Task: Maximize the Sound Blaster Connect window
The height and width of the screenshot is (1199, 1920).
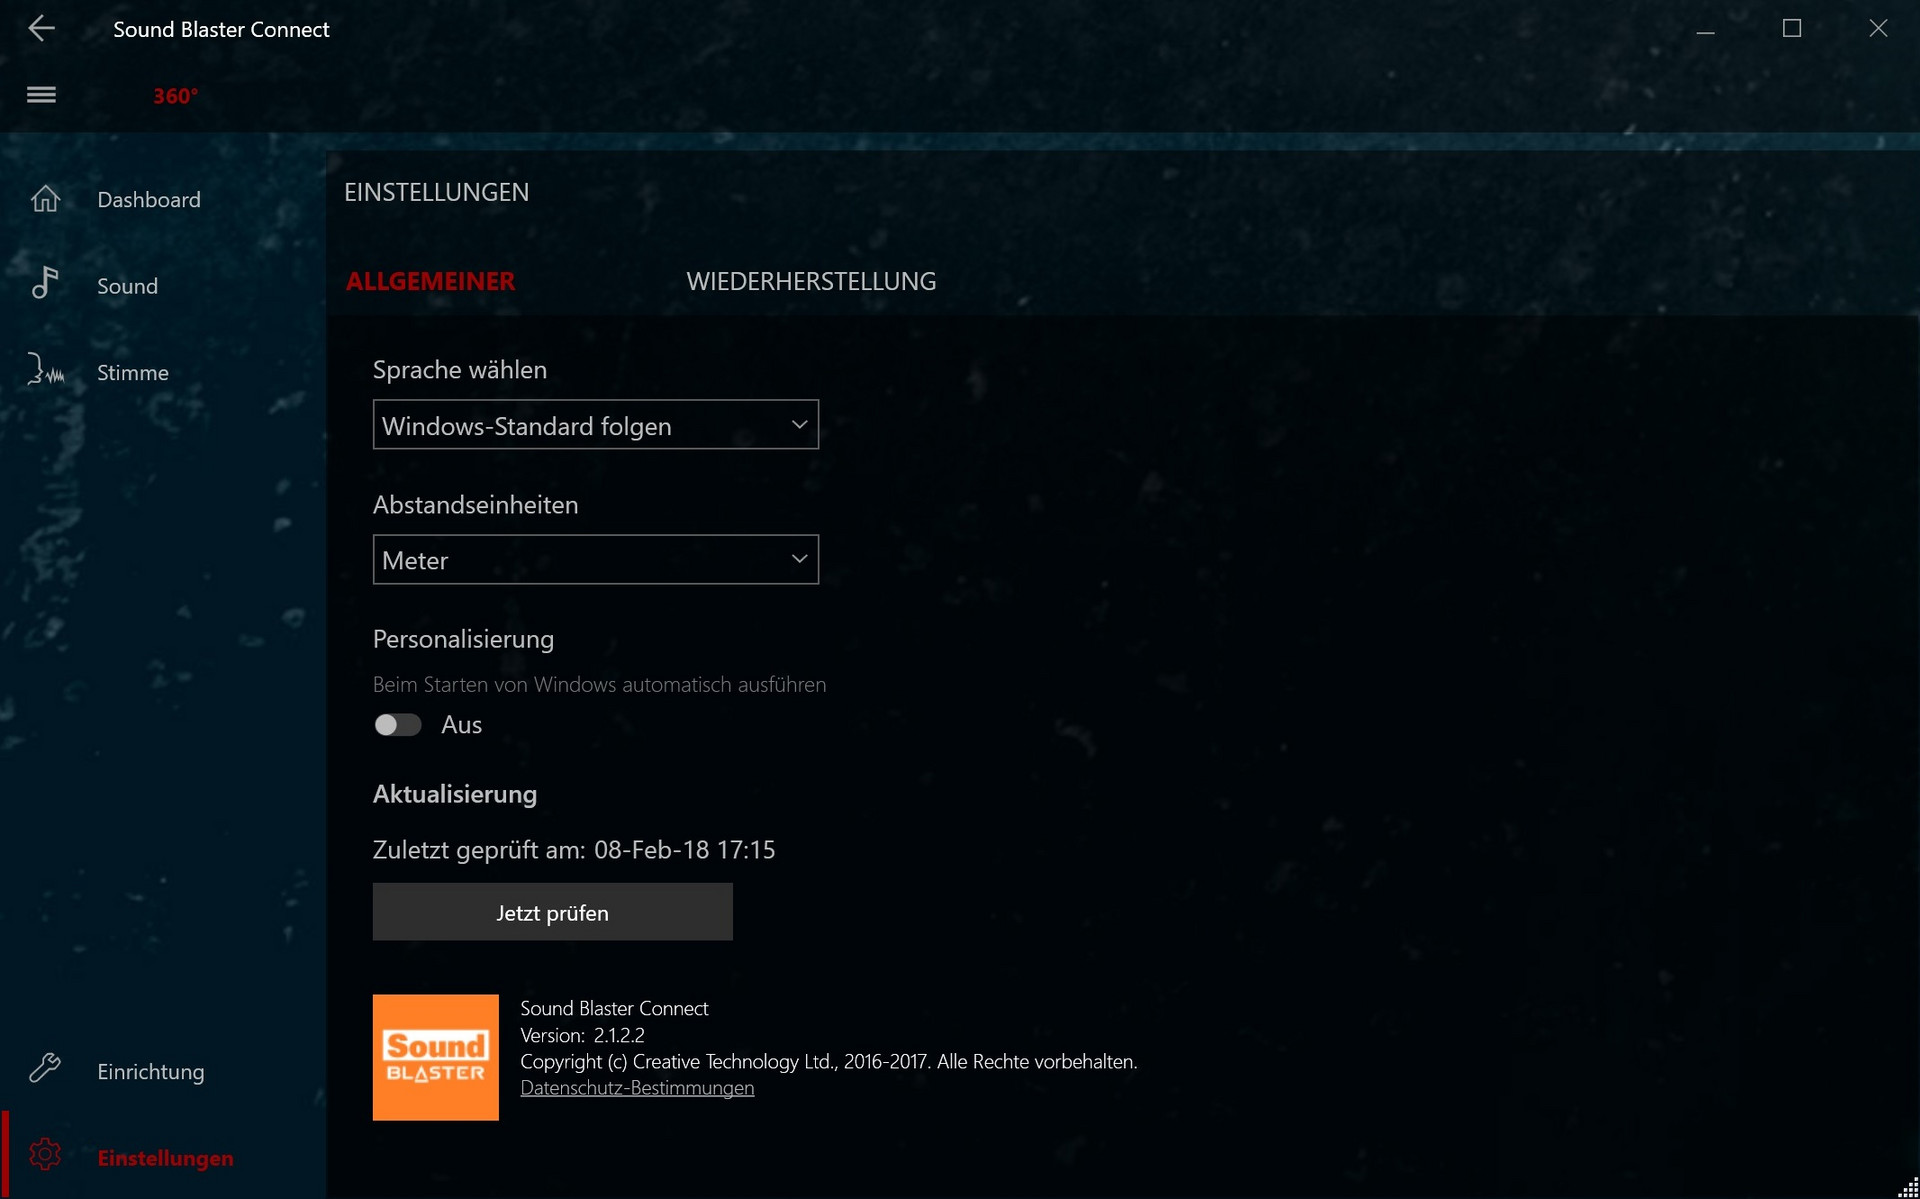Action: (x=1792, y=29)
